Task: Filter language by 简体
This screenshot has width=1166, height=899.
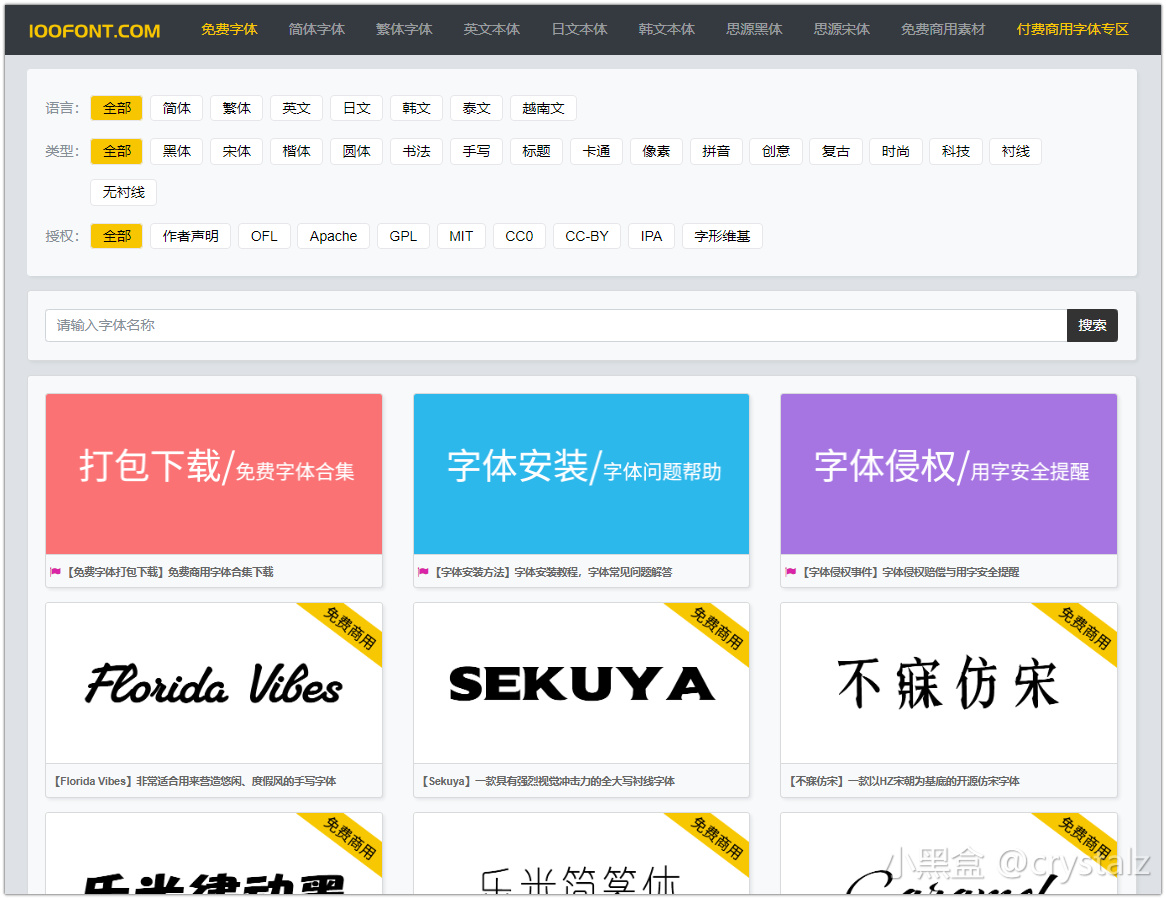Action: 176,108
